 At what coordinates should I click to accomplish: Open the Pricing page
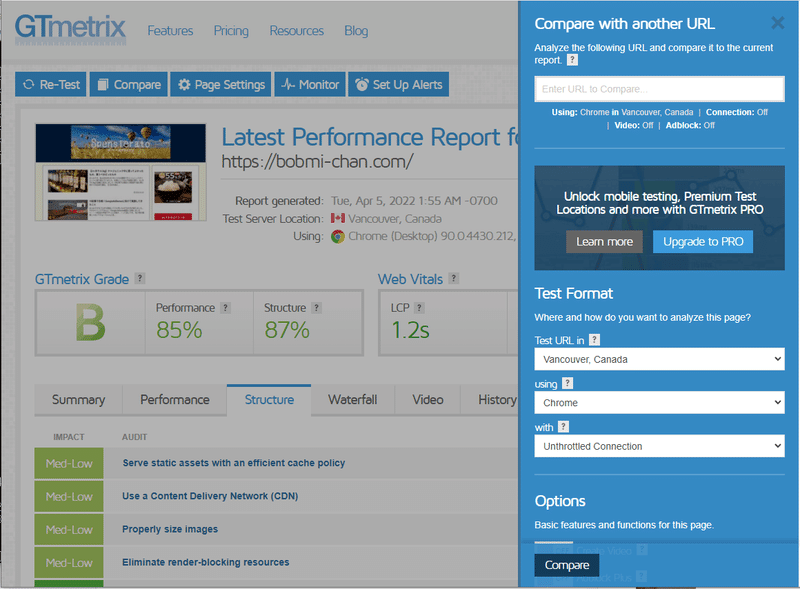[231, 31]
